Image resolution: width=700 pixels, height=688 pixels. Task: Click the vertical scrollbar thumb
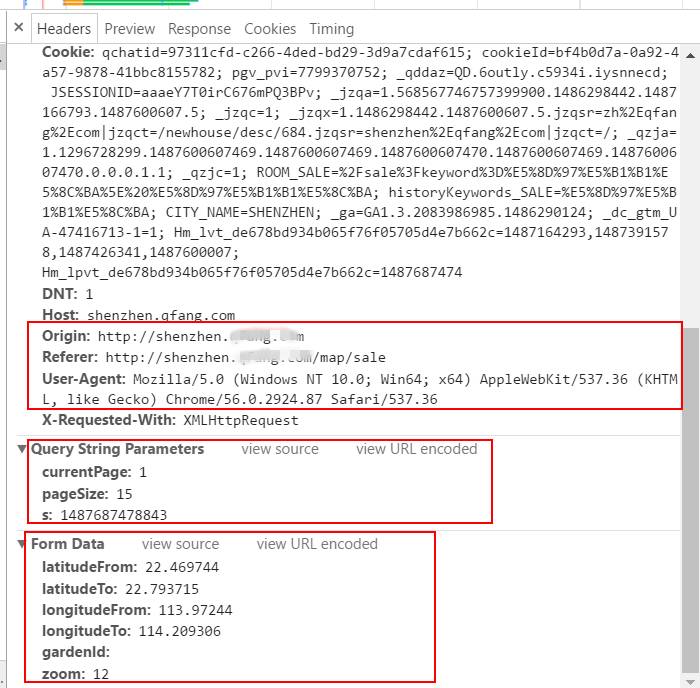point(690,500)
